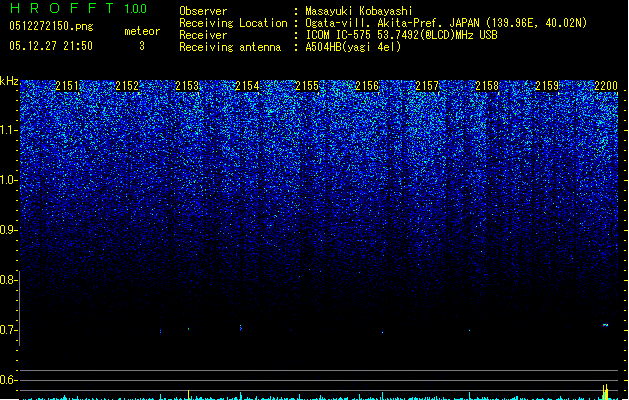The width and height of the screenshot is (629, 400).
Task: Click the kHz axis unit label
Action: (x=9, y=81)
